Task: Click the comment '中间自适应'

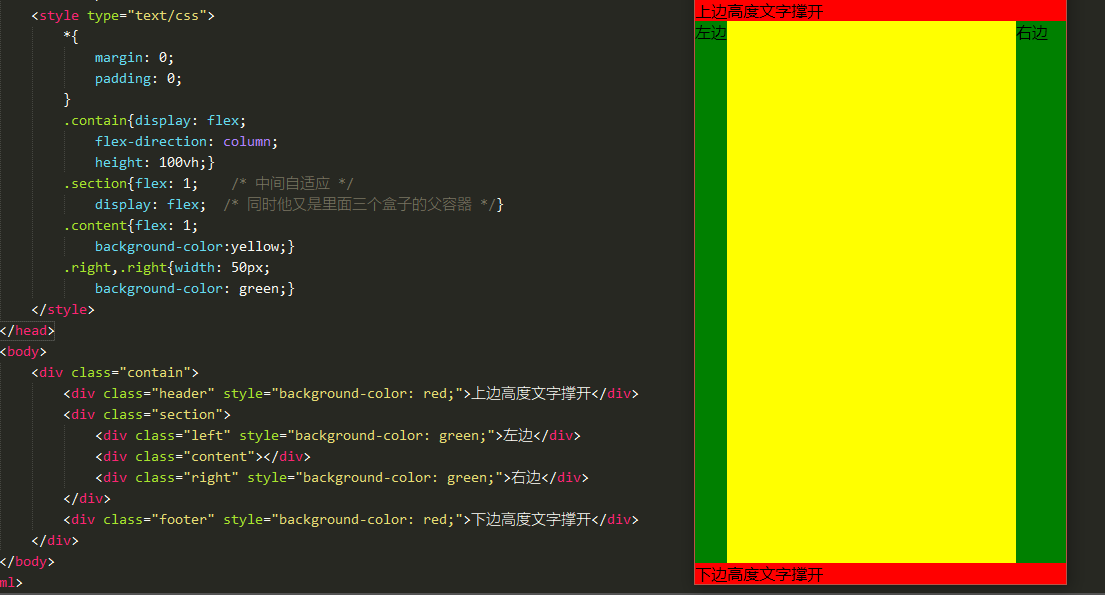Action: click(292, 184)
